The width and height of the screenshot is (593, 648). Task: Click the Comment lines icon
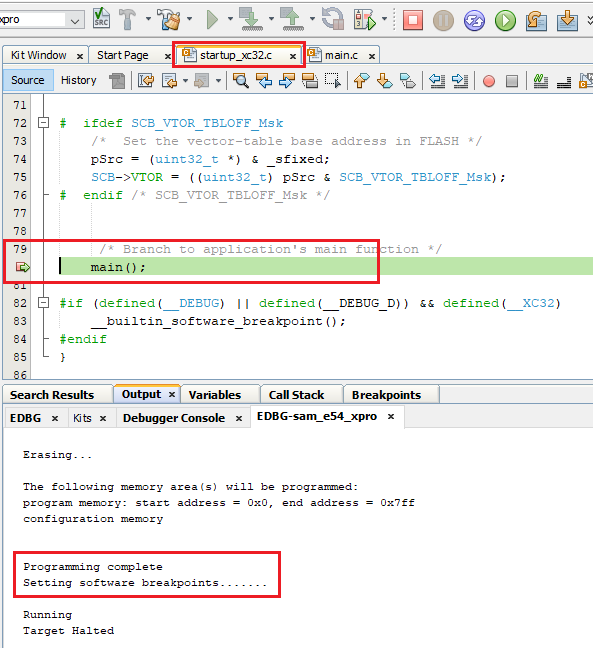pyautogui.click(x=541, y=80)
